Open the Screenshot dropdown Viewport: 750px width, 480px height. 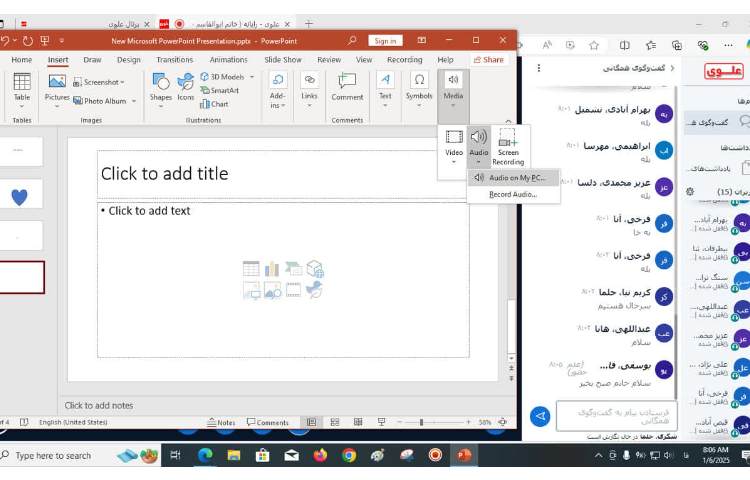[99, 82]
